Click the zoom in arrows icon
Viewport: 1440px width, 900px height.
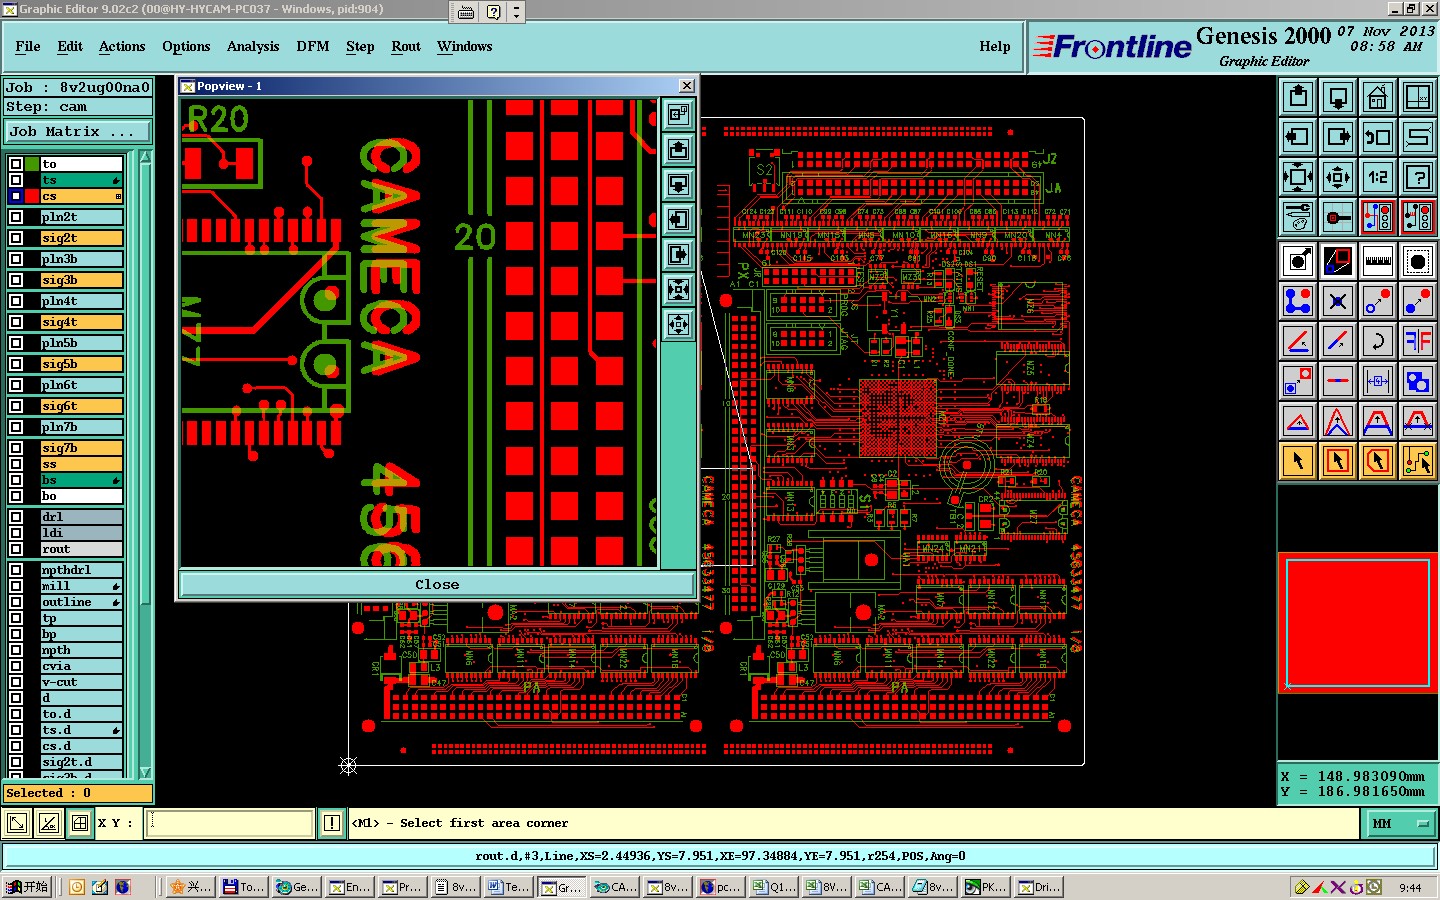[x=1298, y=177]
